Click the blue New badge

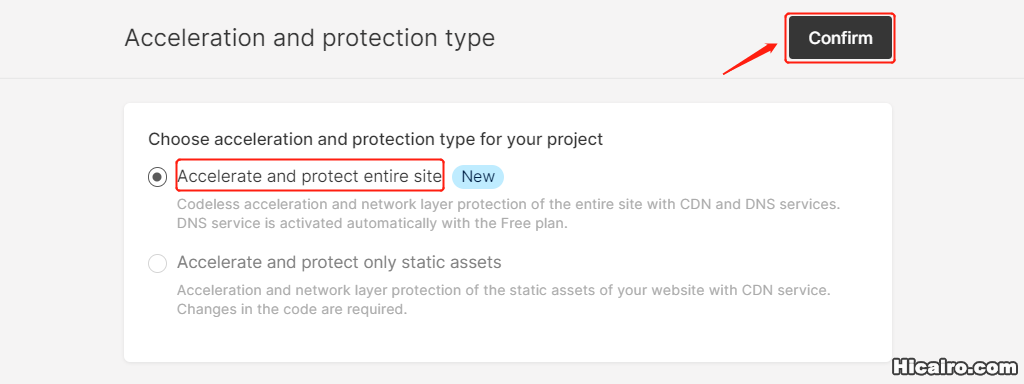coord(478,176)
